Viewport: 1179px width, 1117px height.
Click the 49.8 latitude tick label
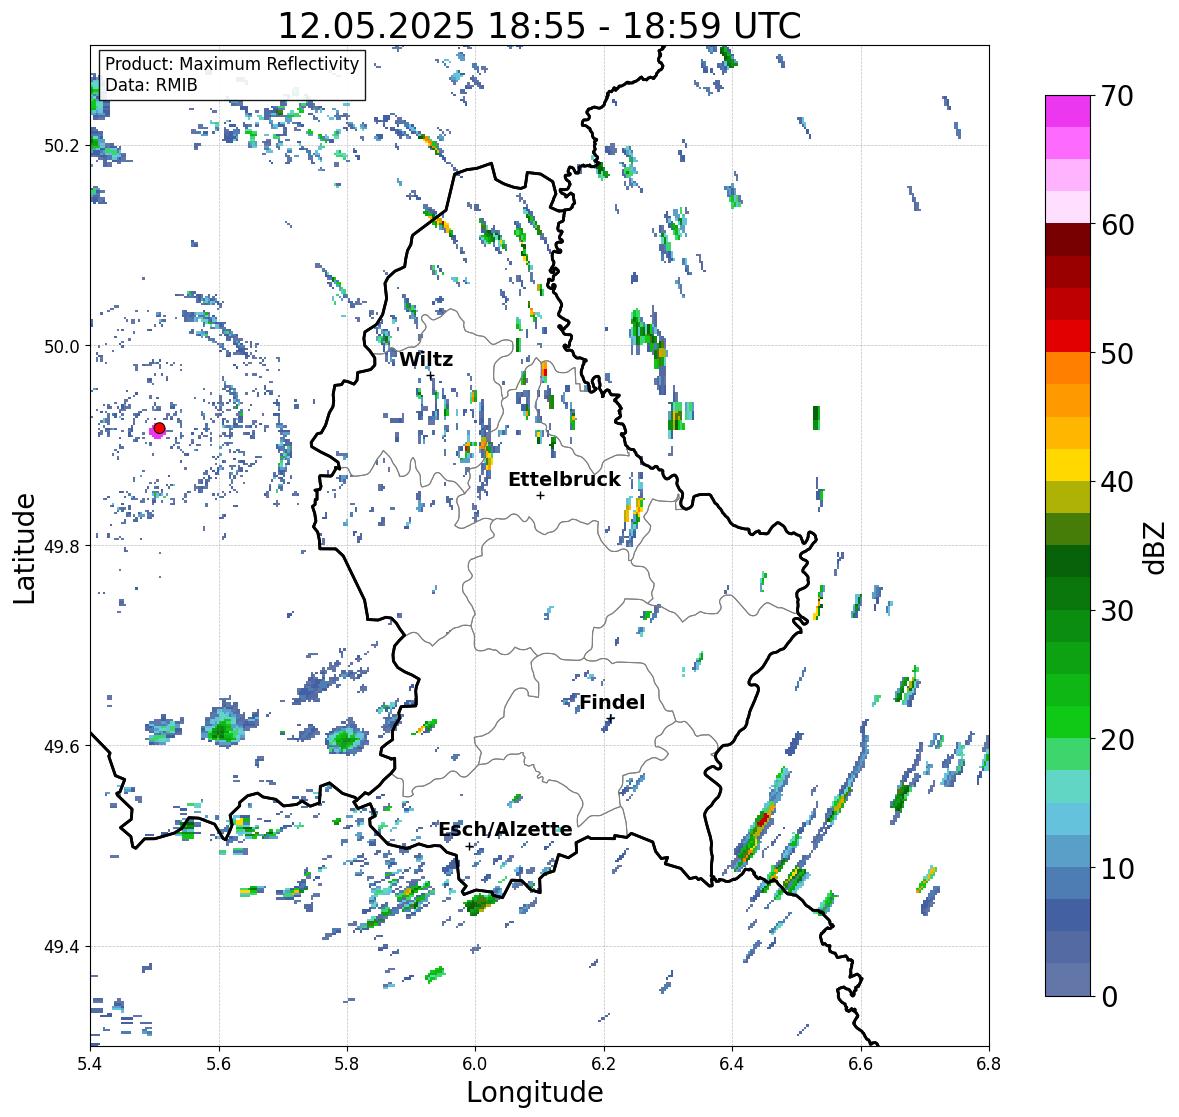[62, 546]
